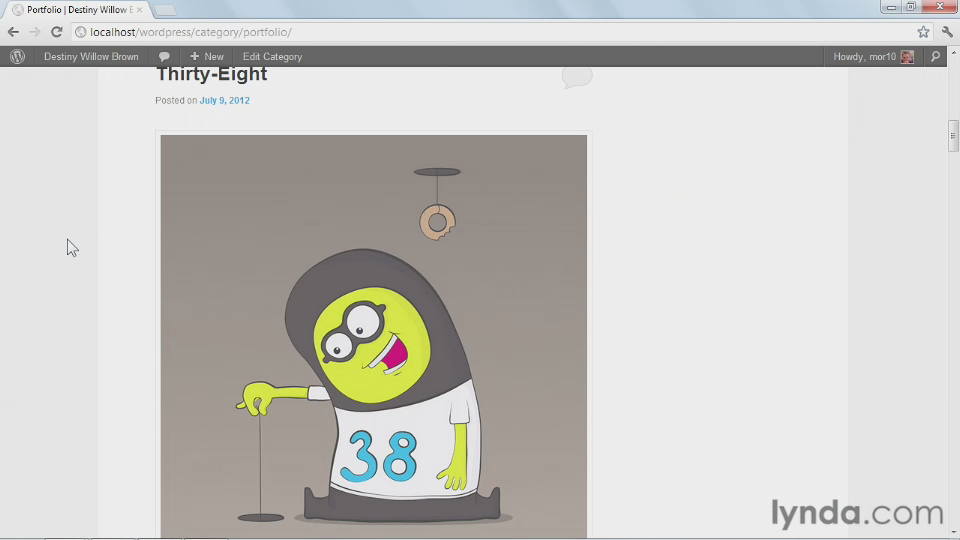Restore down the browser window
This screenshot has width=960, height=540.
coord(911,7)
